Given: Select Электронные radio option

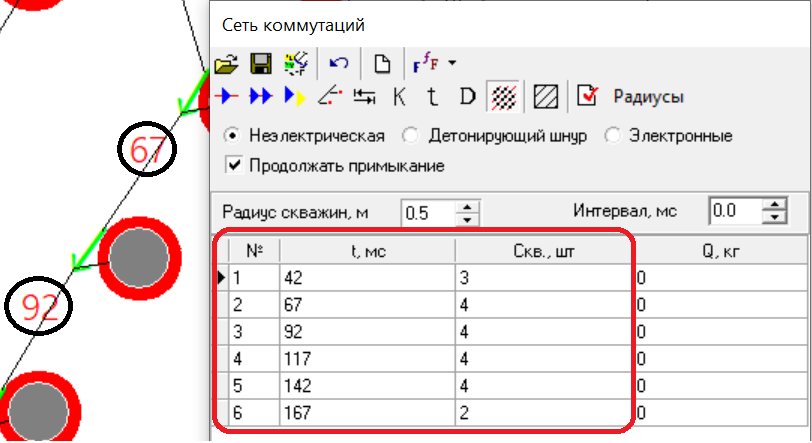Looking at the screenshot, I should 612,136.
